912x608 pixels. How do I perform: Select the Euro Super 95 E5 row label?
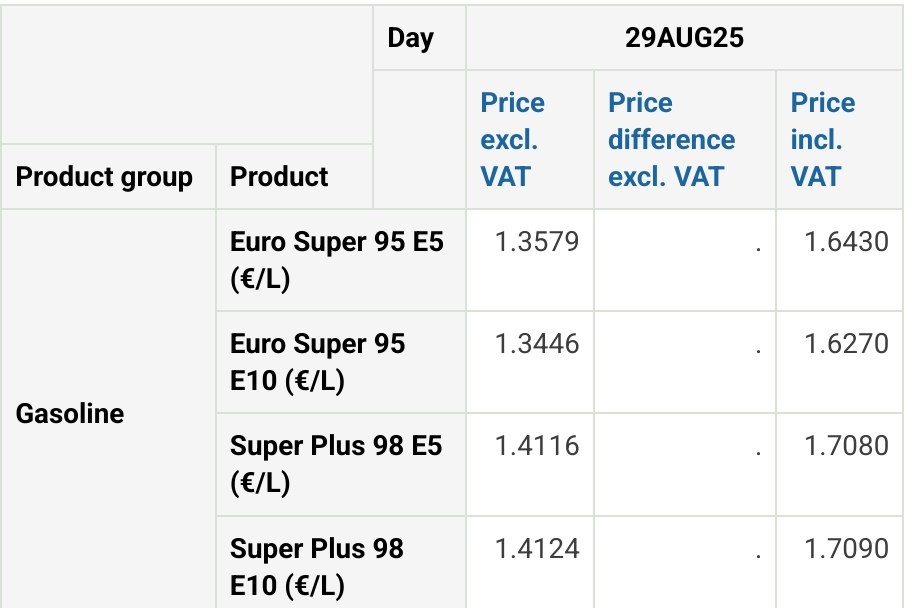(x=336, y=260)
